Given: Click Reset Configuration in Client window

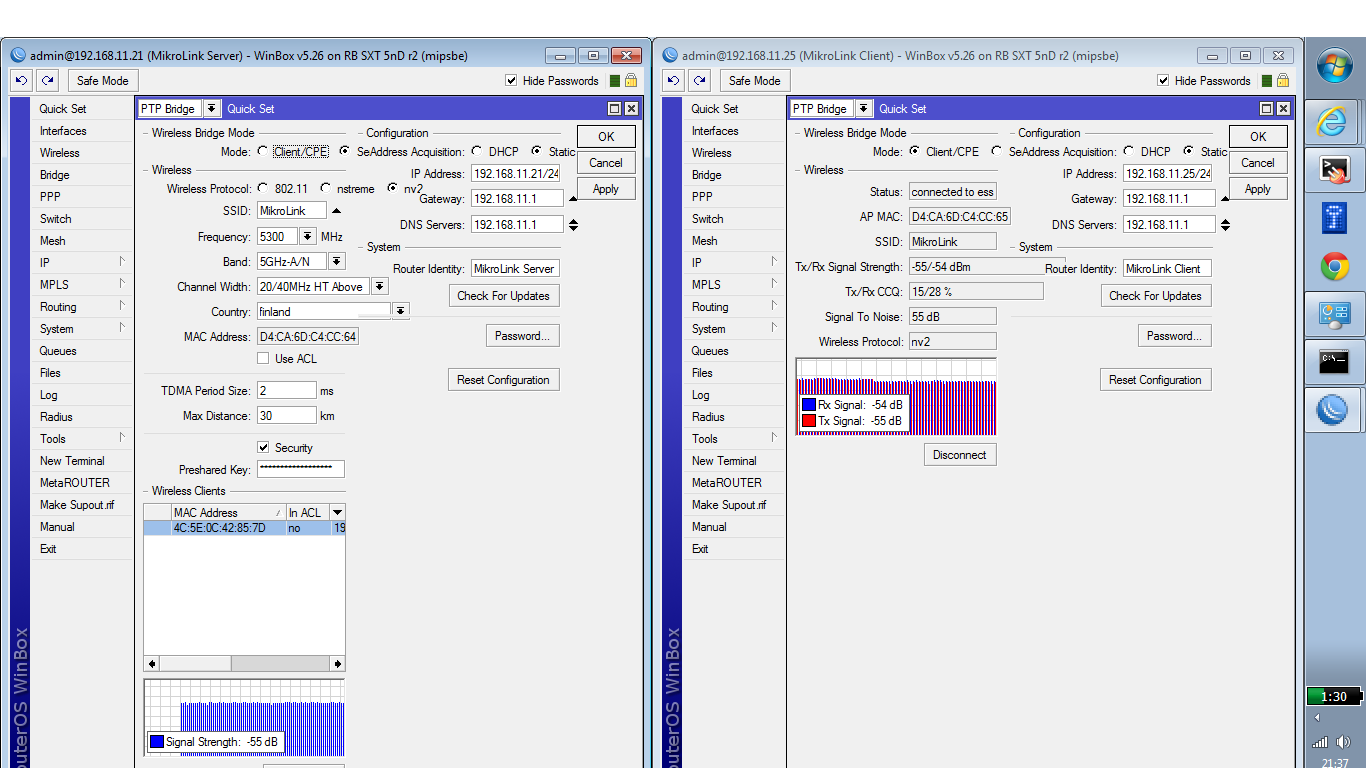Looking at the screenshot, I should point(1156,380).
